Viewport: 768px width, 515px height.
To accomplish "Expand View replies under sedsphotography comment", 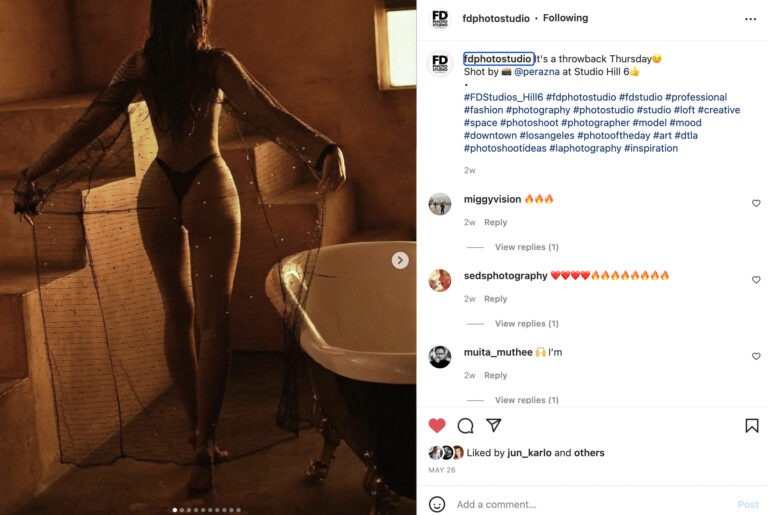I will 527,323.
